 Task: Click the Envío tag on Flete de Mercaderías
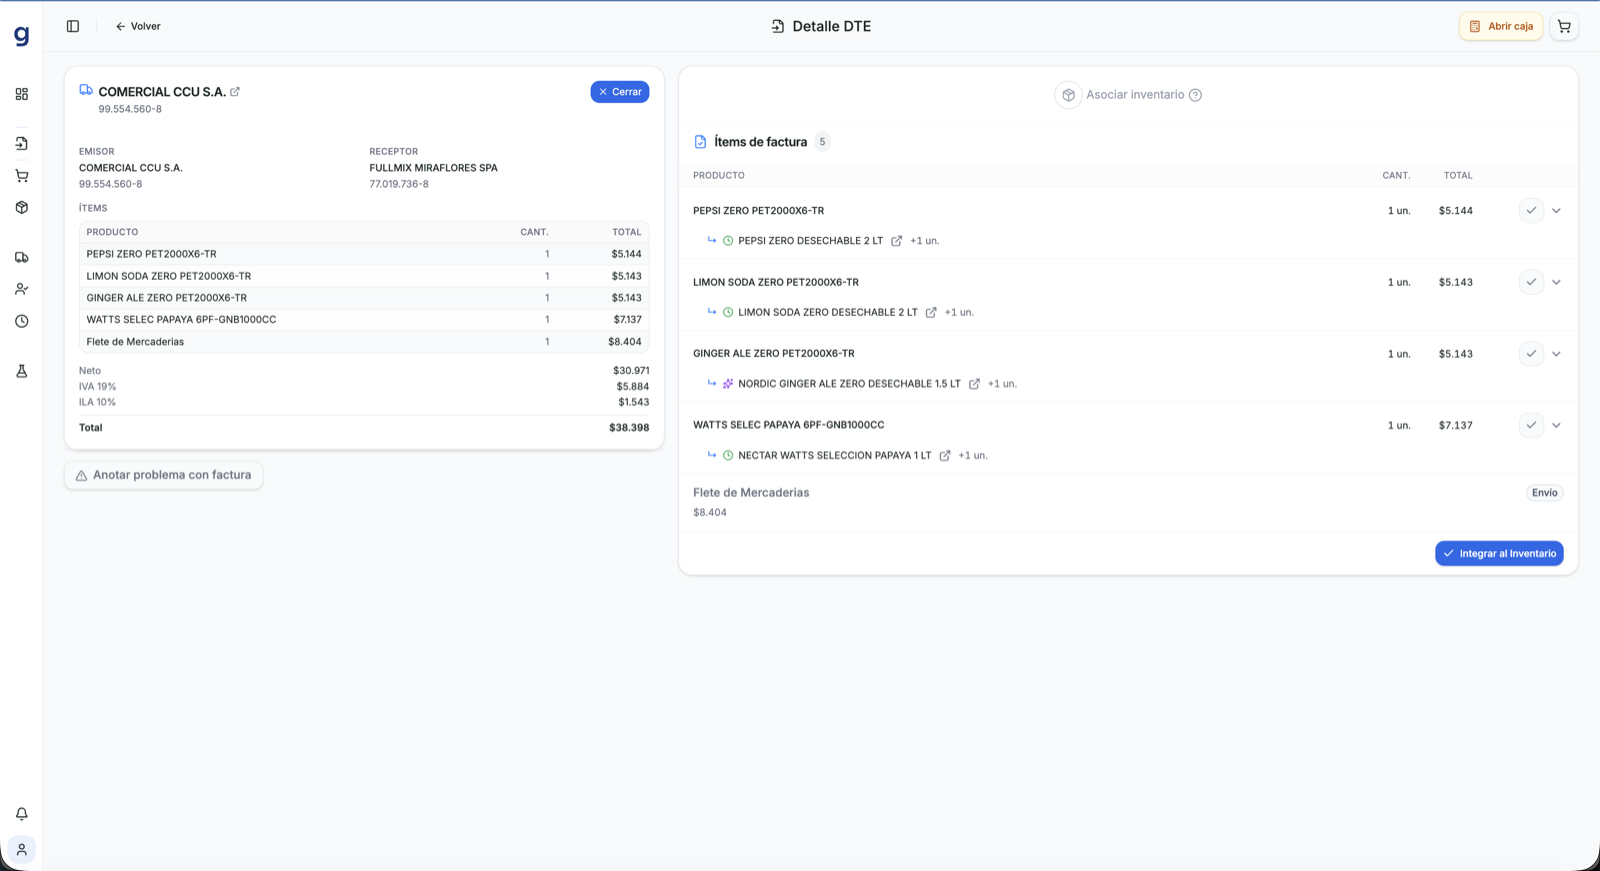pyautogui.click(x=1545, y=493)
